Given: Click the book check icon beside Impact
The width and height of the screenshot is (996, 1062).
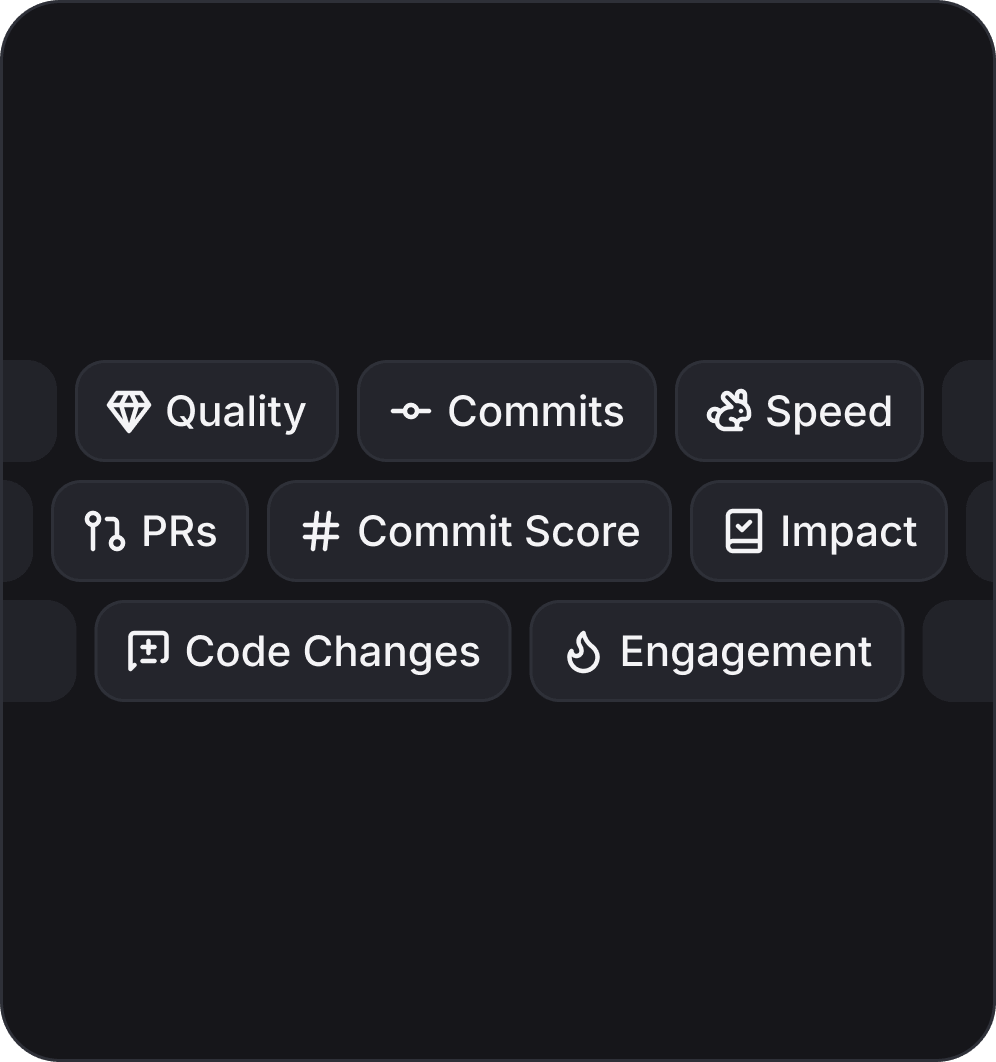Looking at the screenshot, I should (743, 531).
